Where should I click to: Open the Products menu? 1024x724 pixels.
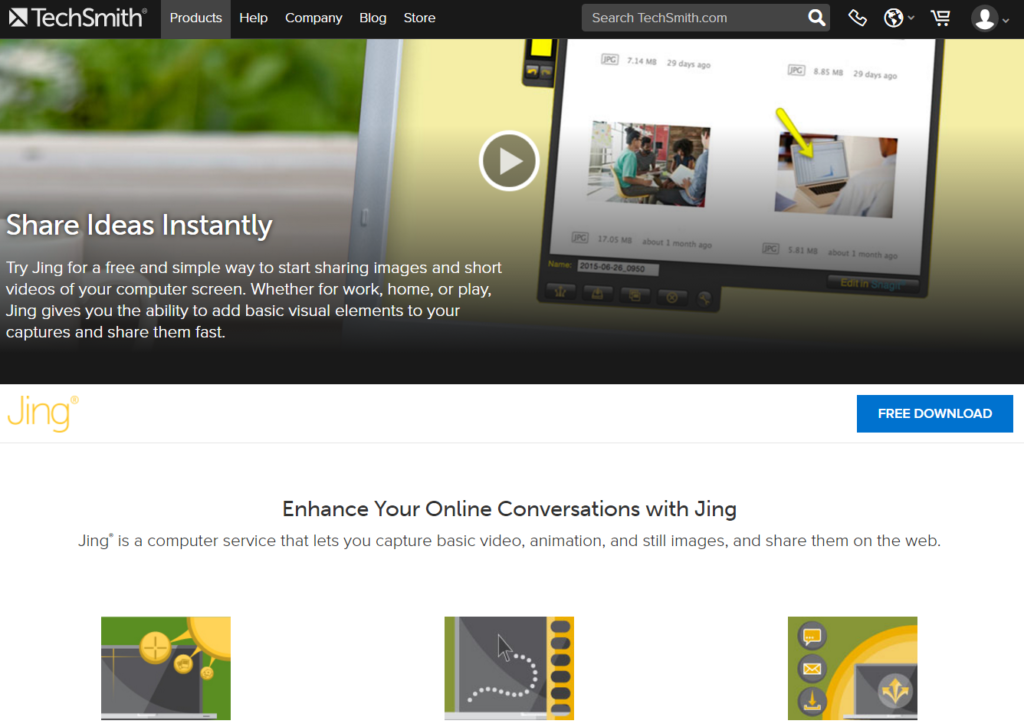pyautogui.click(x=196, y=18)
